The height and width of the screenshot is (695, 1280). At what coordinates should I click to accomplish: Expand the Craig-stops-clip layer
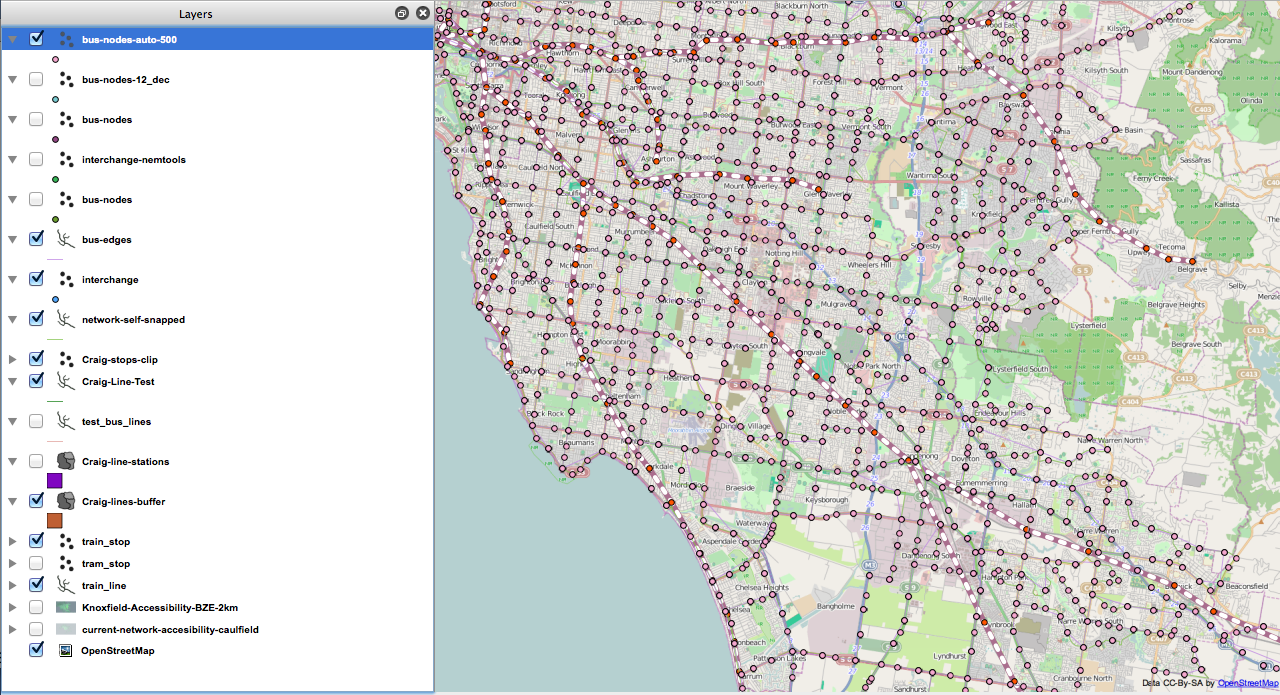13,359
